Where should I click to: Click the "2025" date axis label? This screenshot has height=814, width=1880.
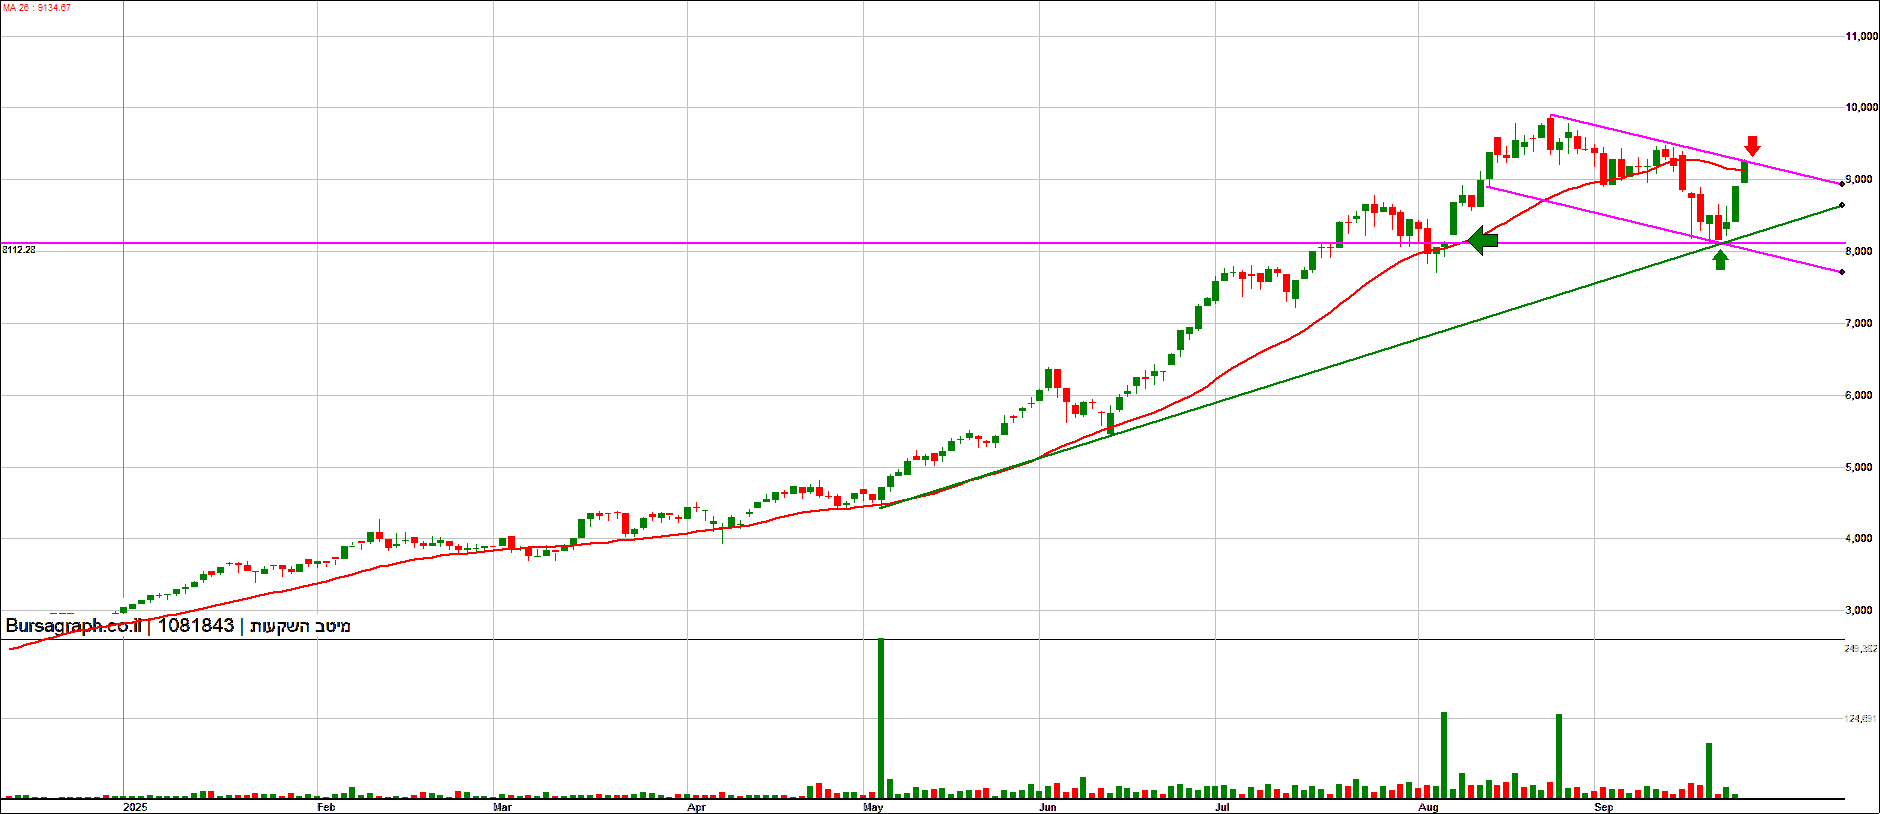135,807
